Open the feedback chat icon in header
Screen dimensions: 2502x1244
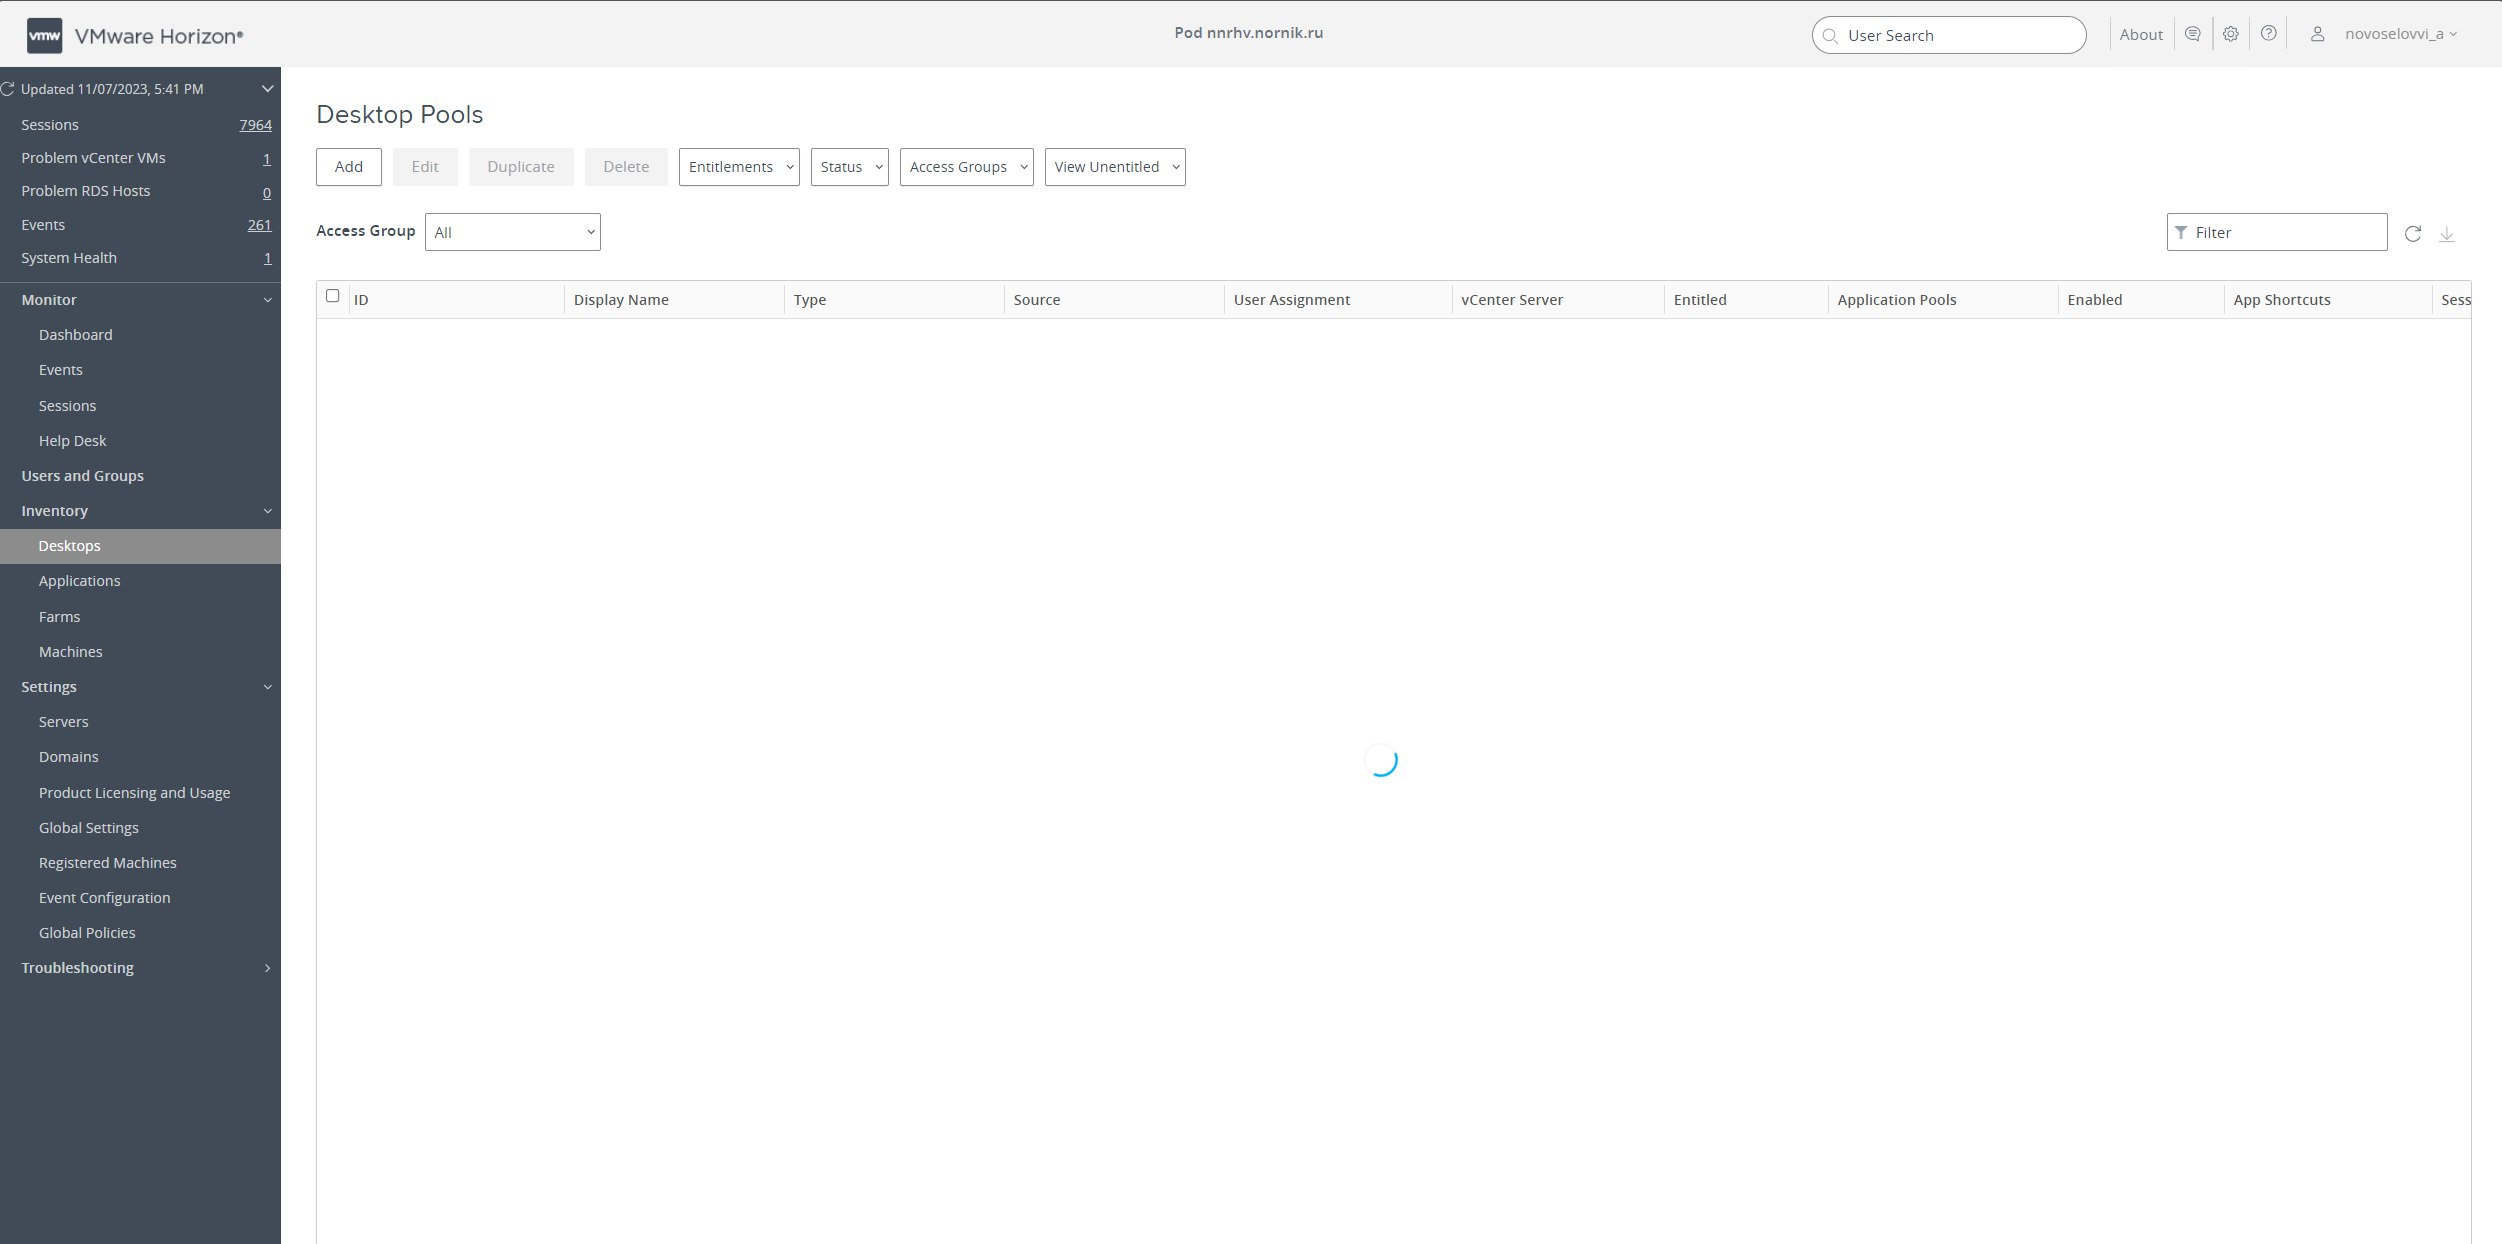coord(2192,34)
